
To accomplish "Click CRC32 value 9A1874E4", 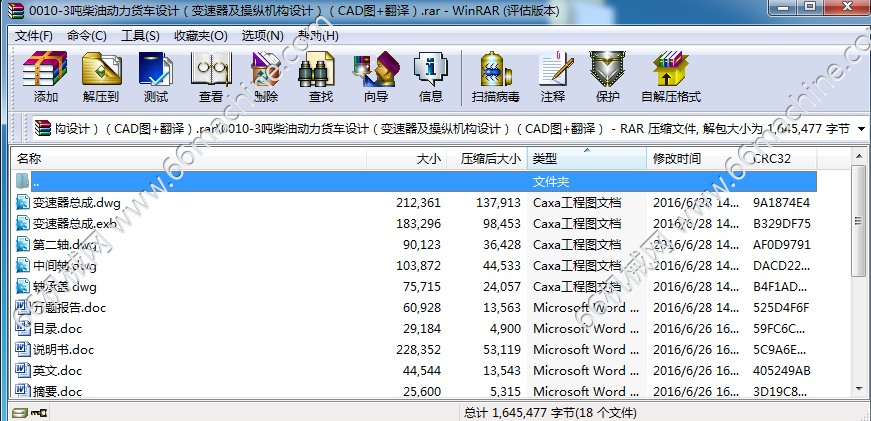I will (x=782, y=203).
